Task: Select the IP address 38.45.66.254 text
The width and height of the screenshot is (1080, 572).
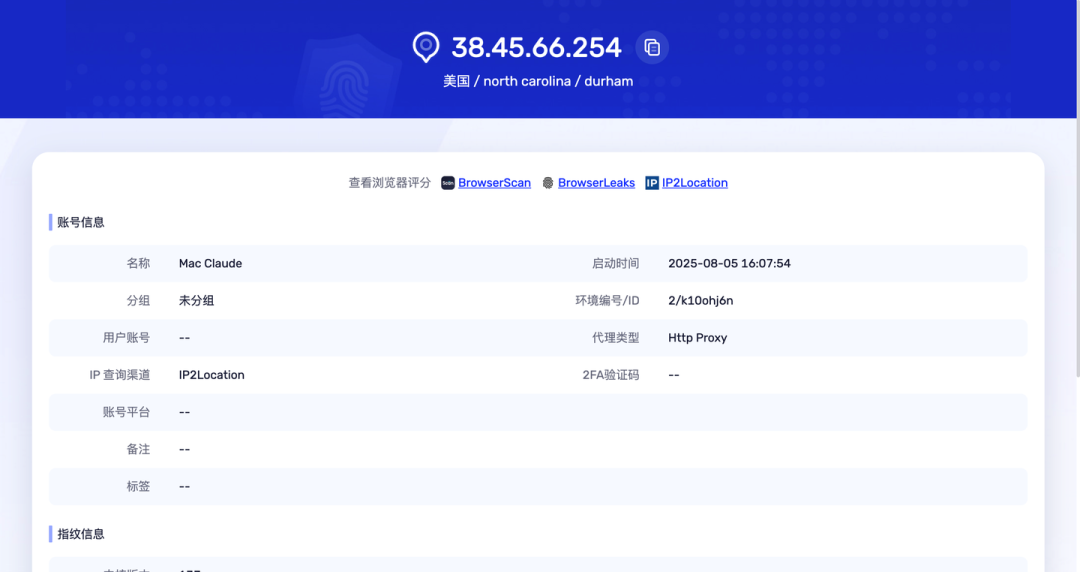Action: tap(537, 48)
